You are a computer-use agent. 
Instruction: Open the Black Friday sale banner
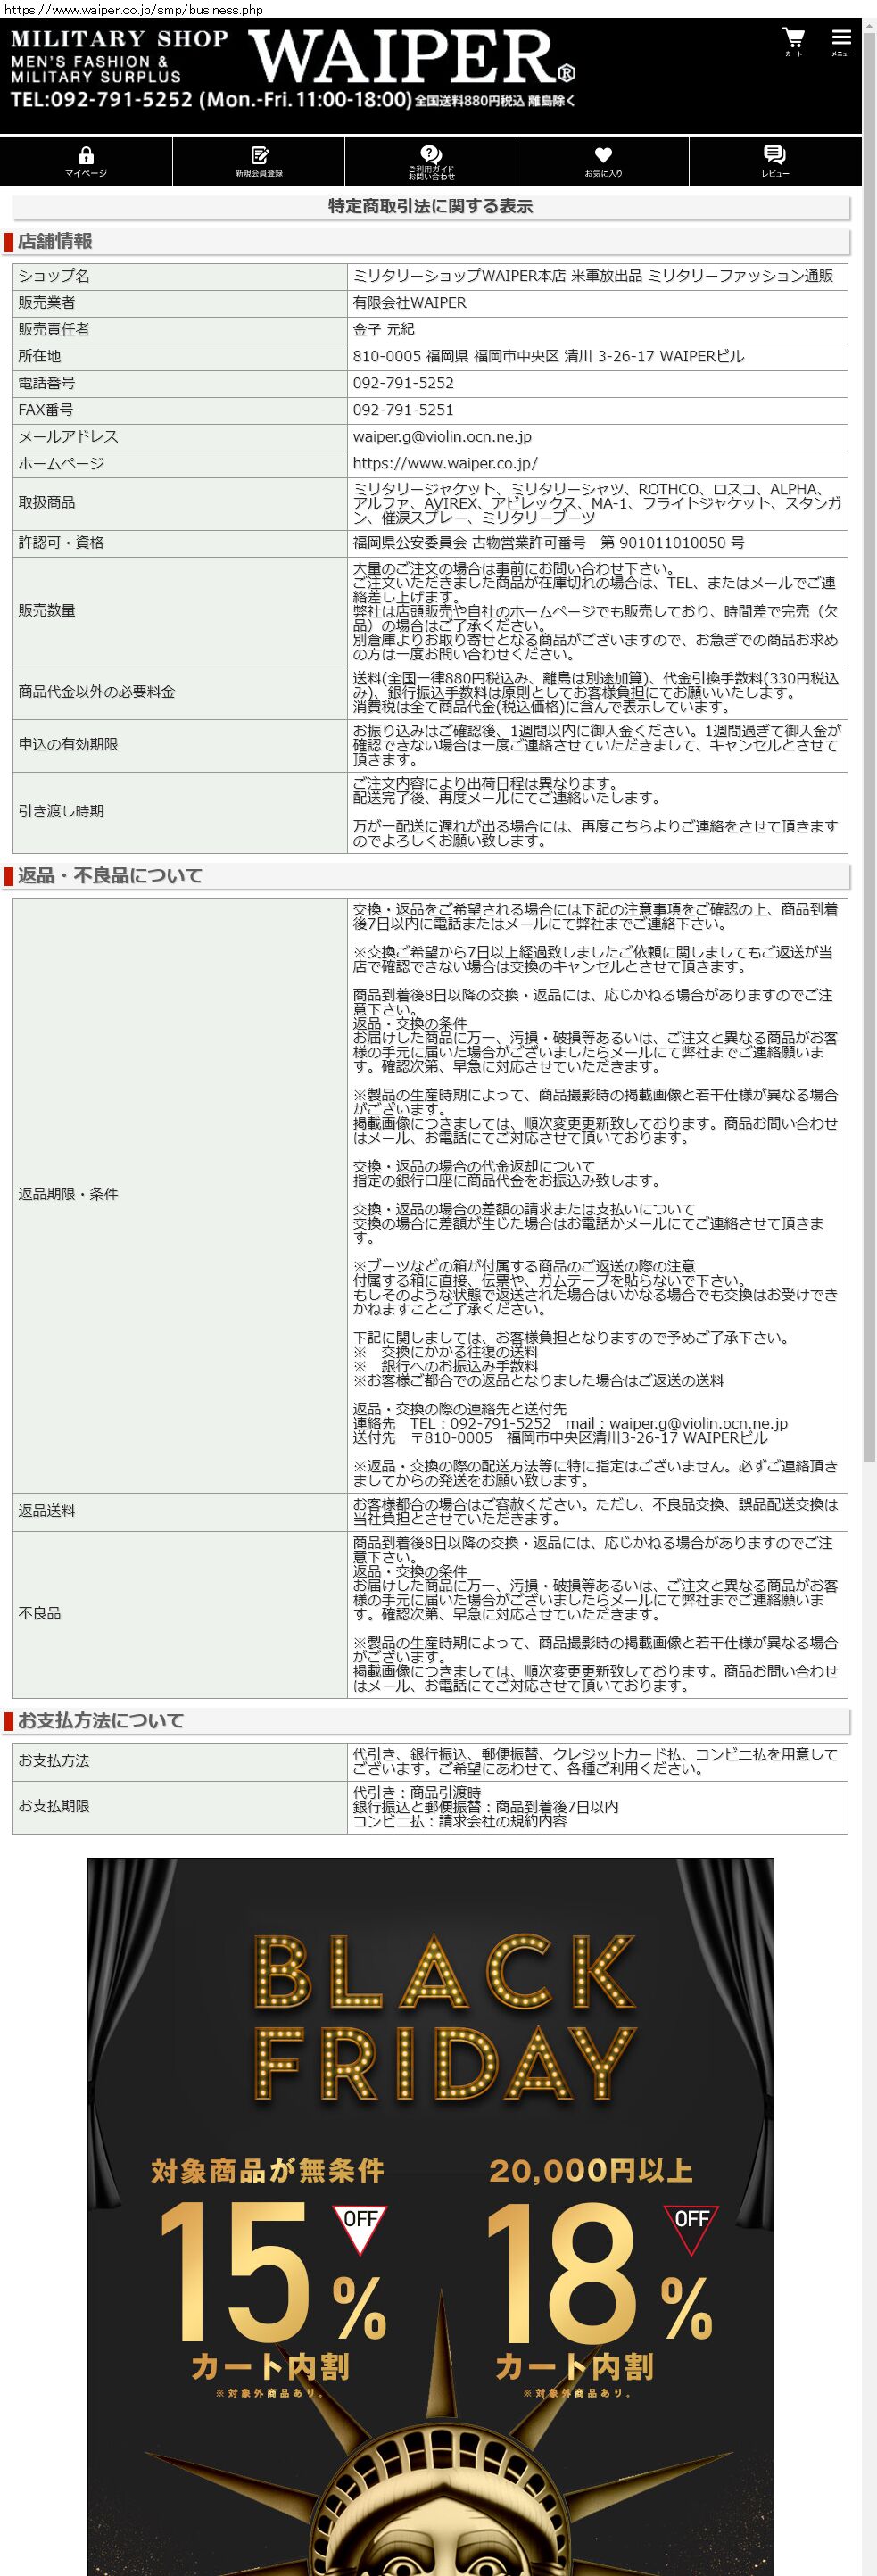[430, 2200]
